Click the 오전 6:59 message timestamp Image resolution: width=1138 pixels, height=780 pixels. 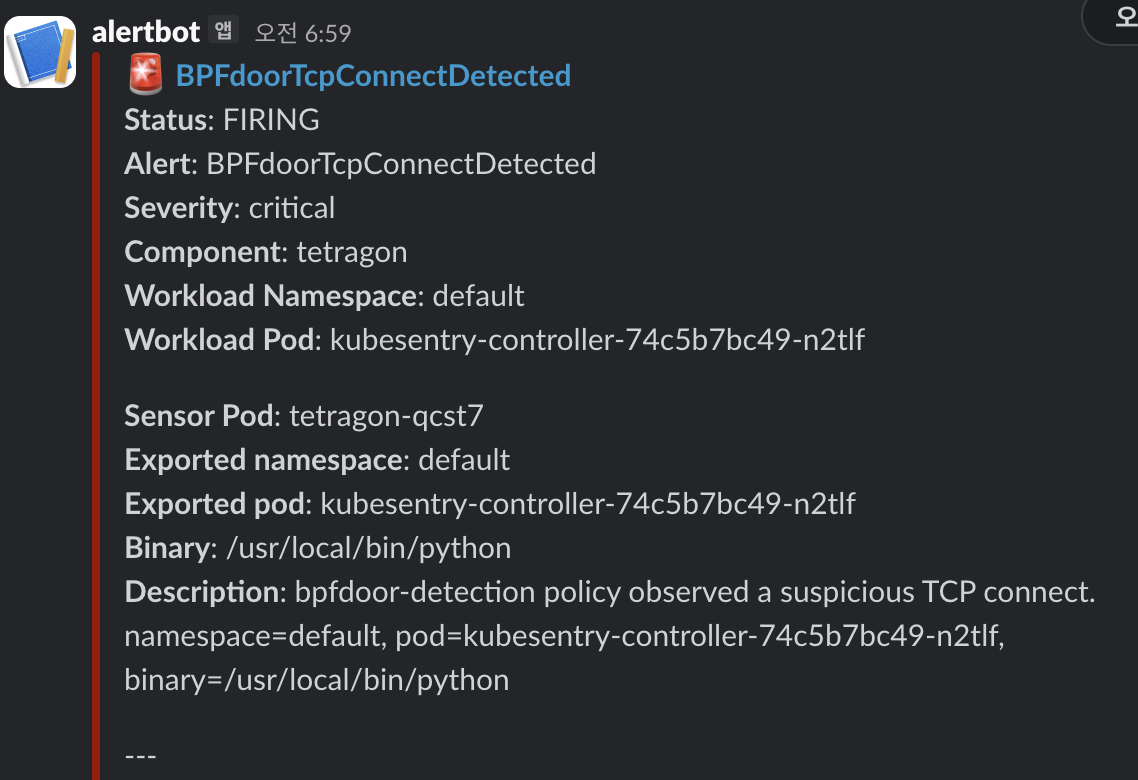(x=303, y=33)
